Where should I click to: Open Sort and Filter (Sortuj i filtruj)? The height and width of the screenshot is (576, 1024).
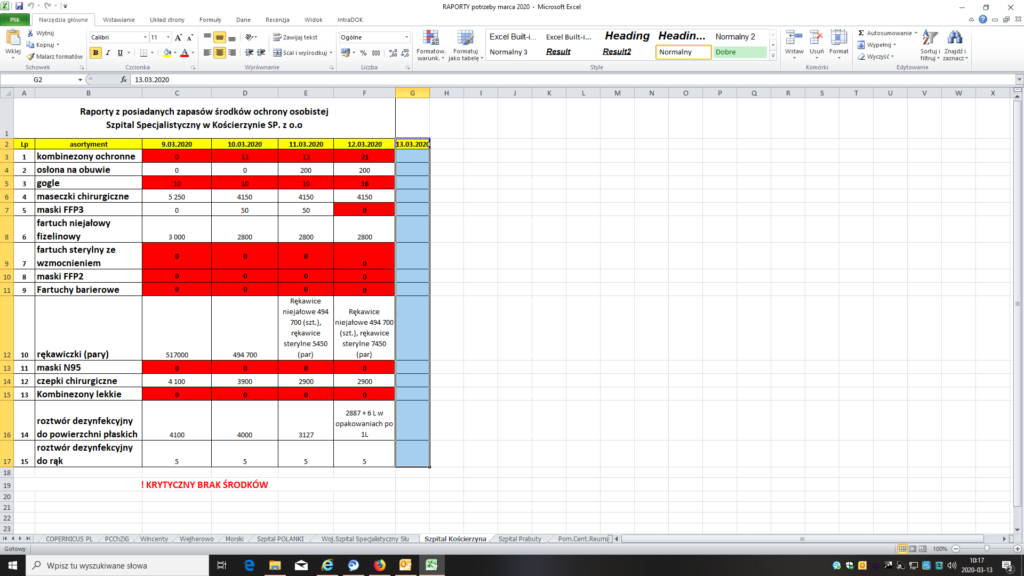point(929,39)
